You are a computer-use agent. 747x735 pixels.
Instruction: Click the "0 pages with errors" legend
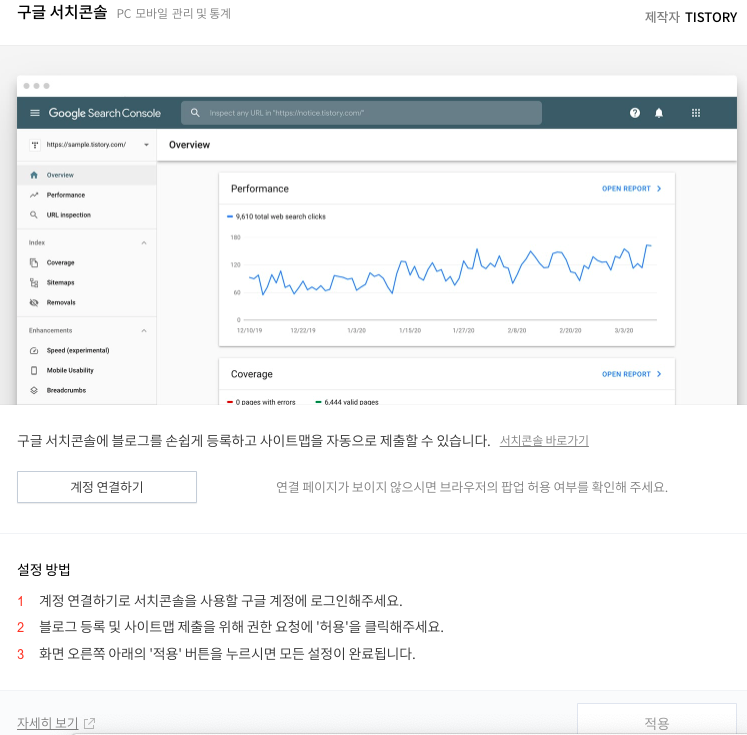tap(262, 402)
